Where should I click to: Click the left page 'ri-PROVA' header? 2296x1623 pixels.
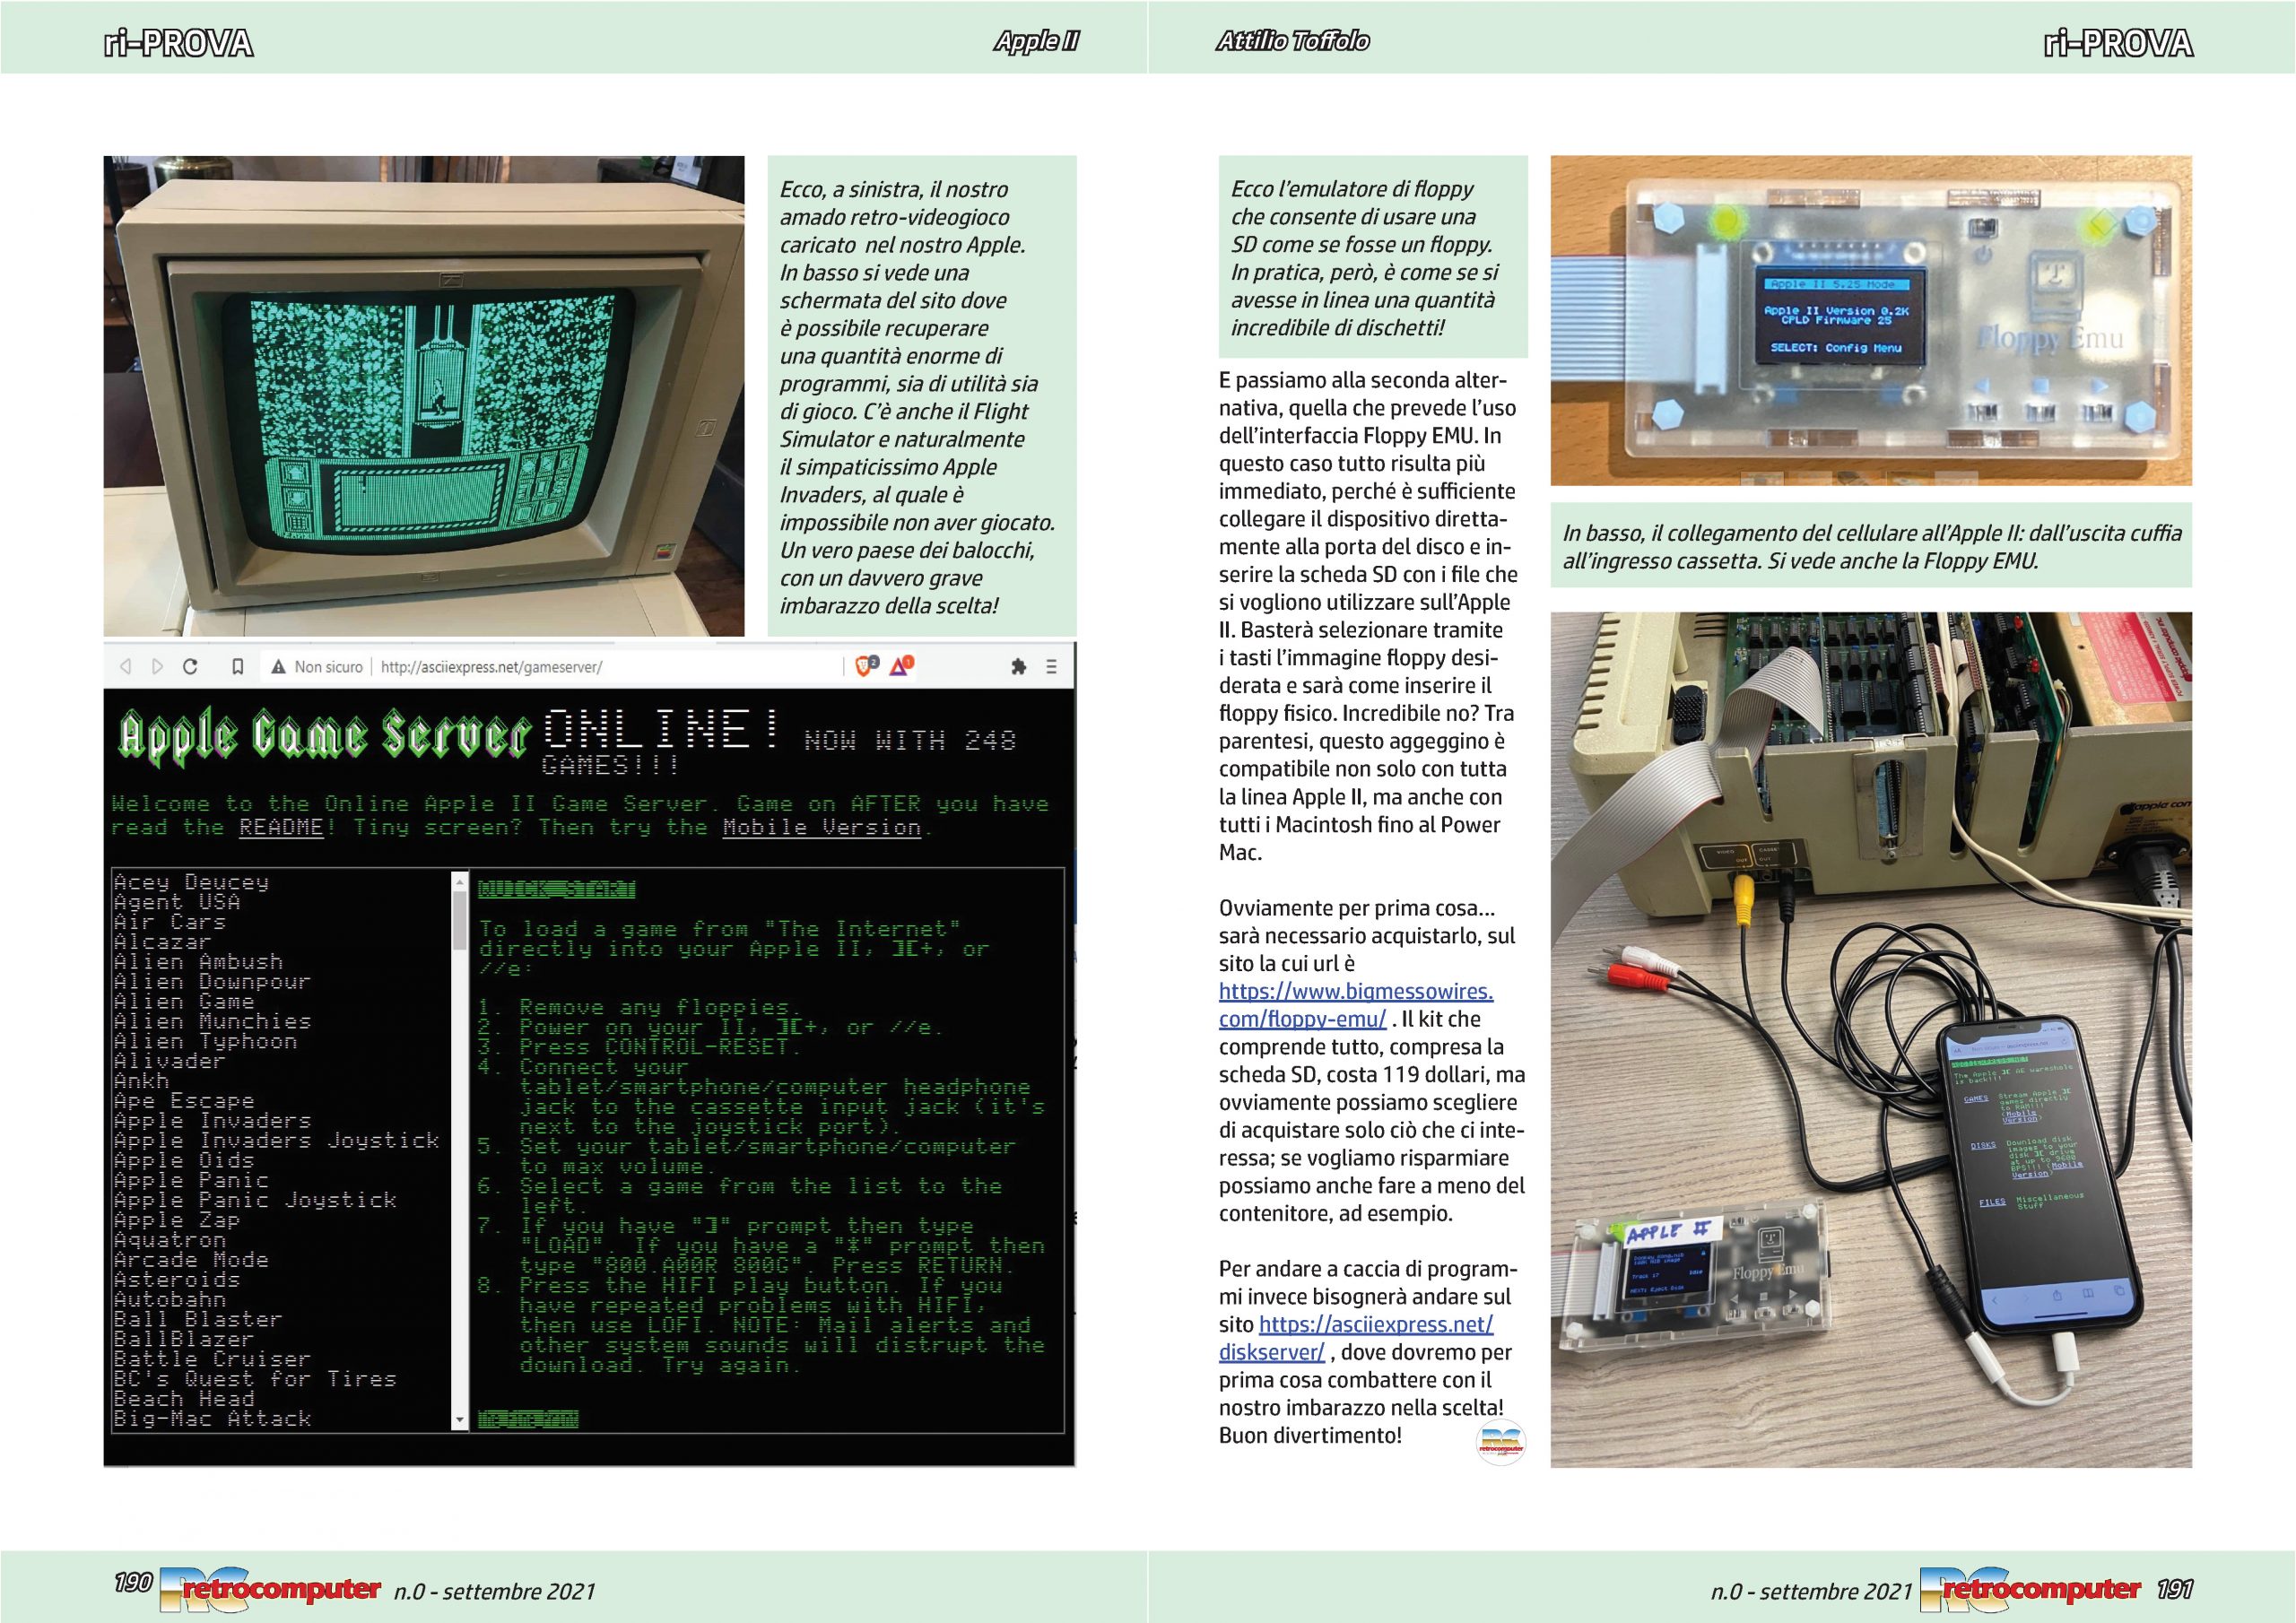coord(178,43)
